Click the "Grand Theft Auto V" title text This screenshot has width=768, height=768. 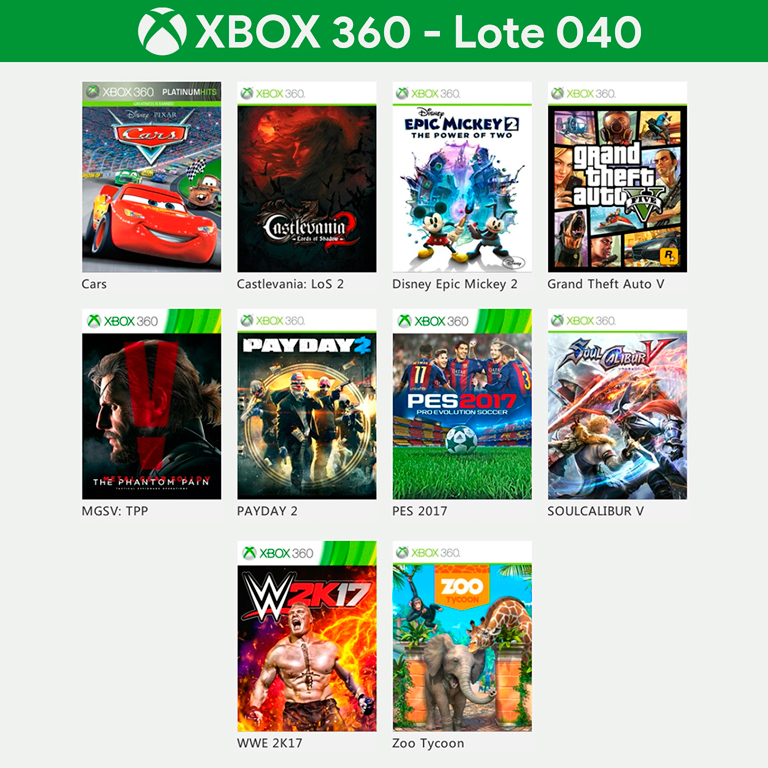(606, 284)
